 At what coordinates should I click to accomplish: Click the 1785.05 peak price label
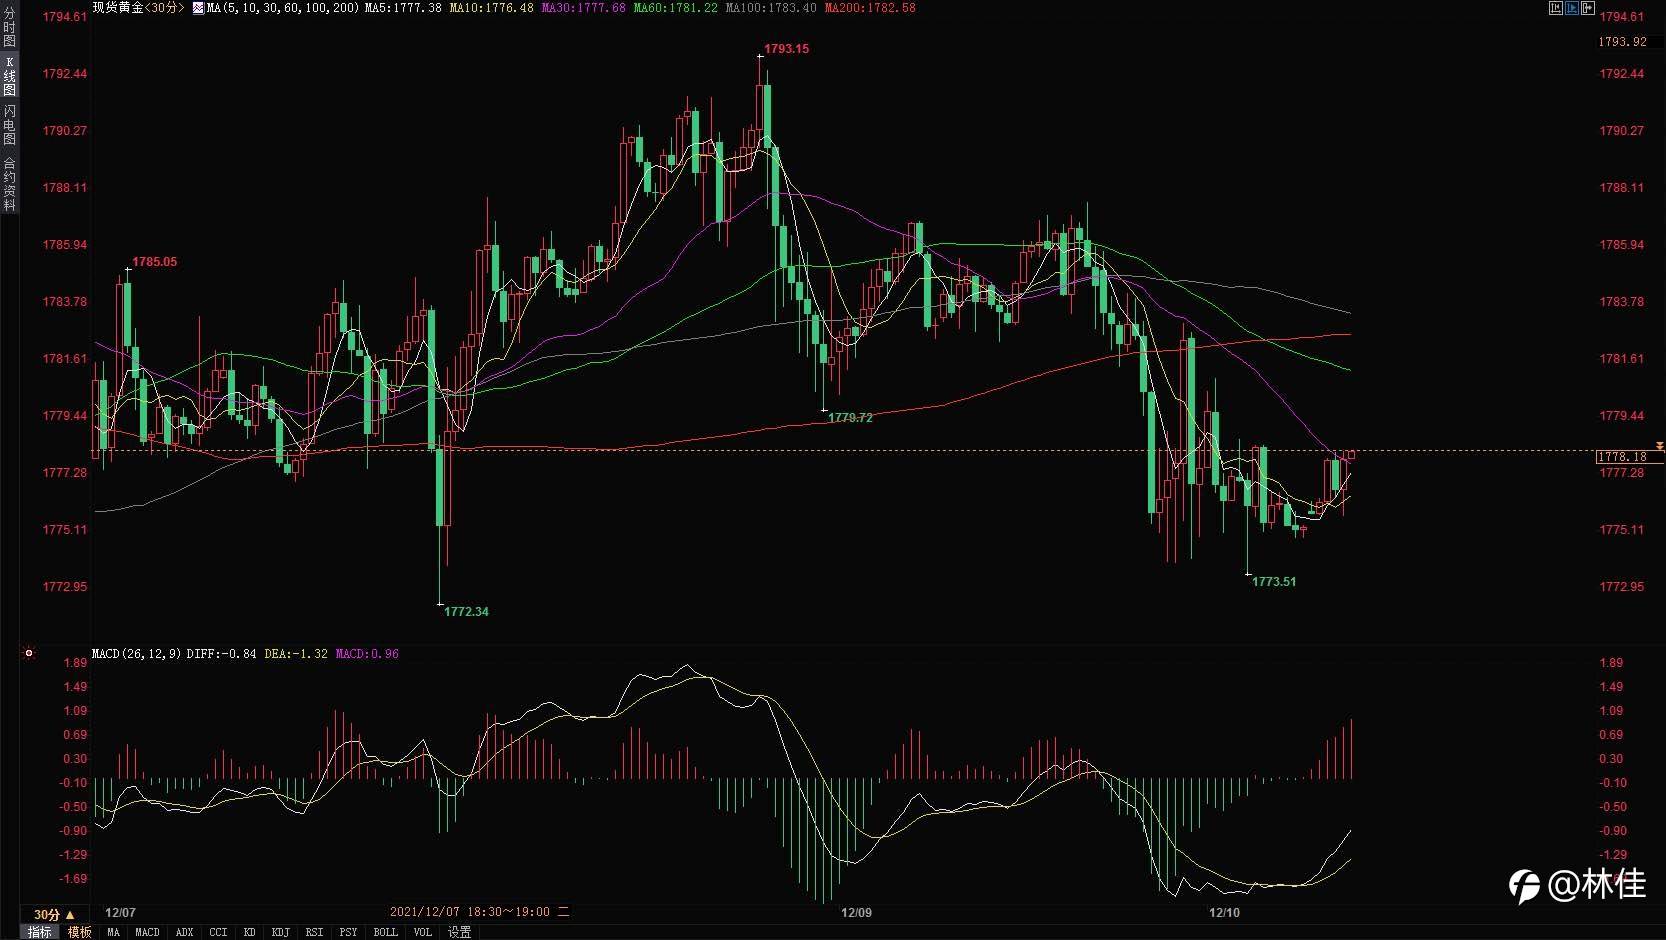(x=154, y=262)
